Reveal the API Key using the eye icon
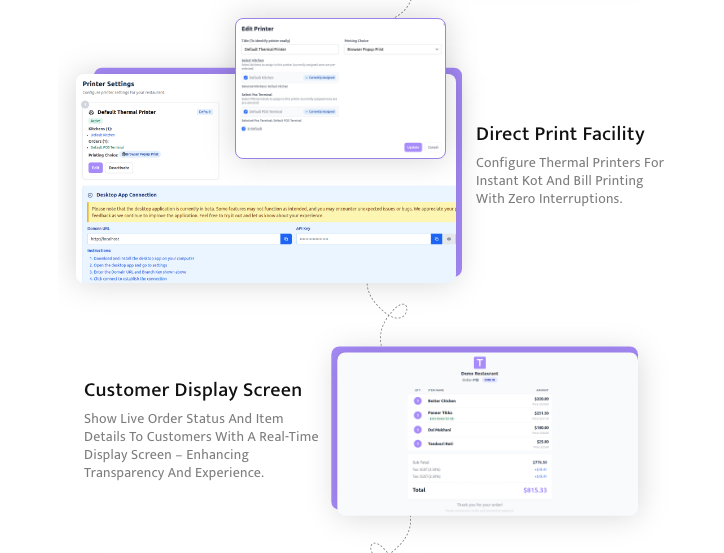 click(449, 239)
